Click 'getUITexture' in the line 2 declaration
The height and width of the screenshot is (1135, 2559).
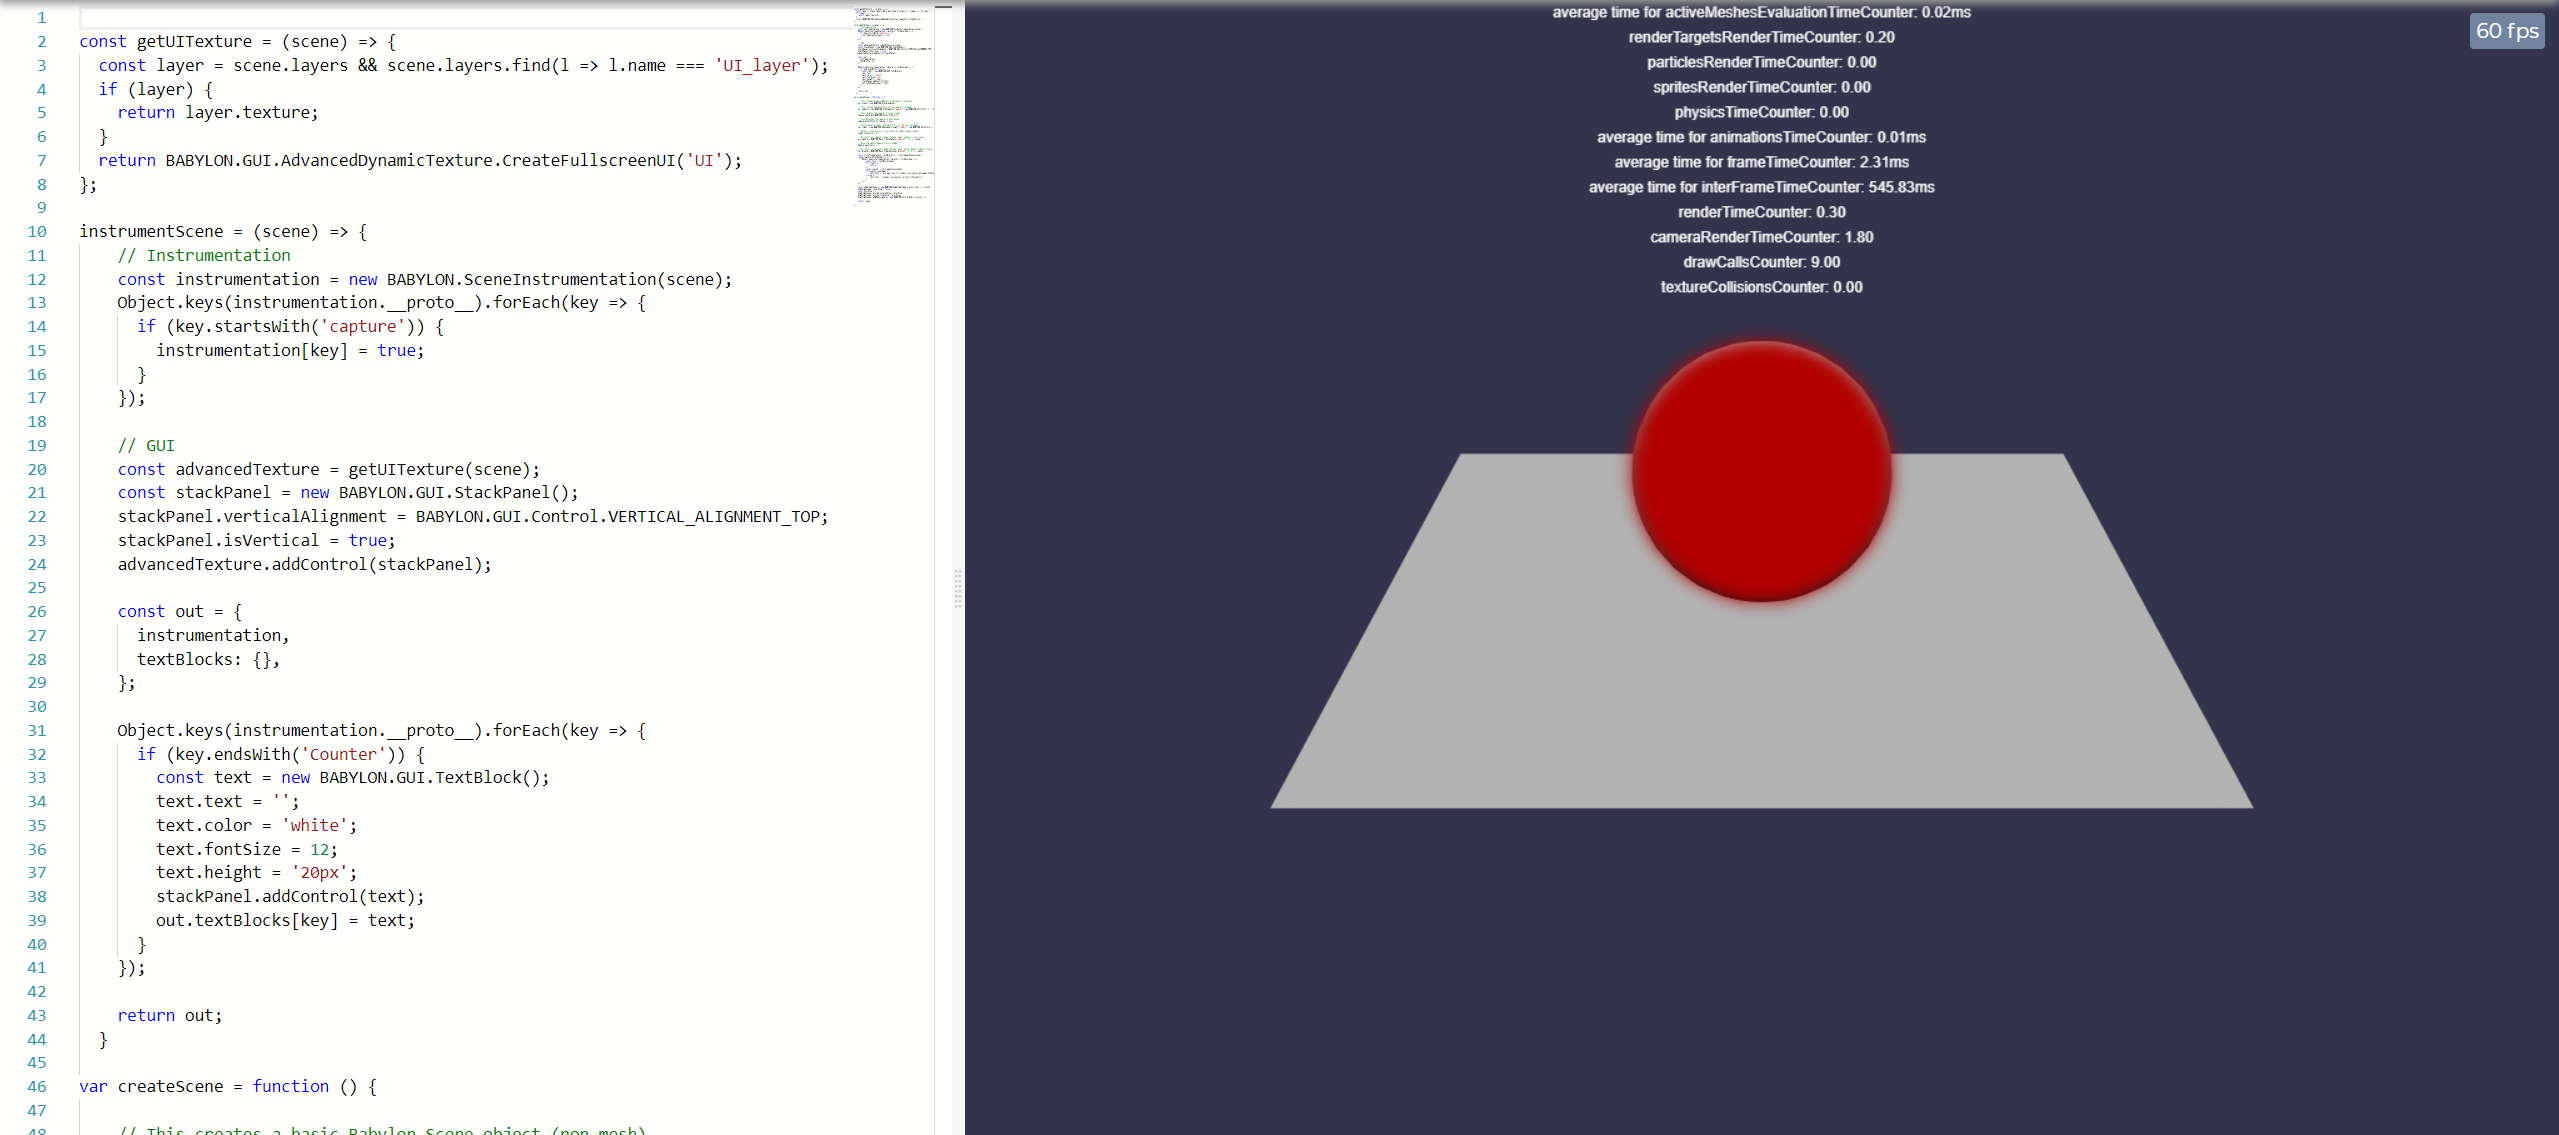pos(194,41)
